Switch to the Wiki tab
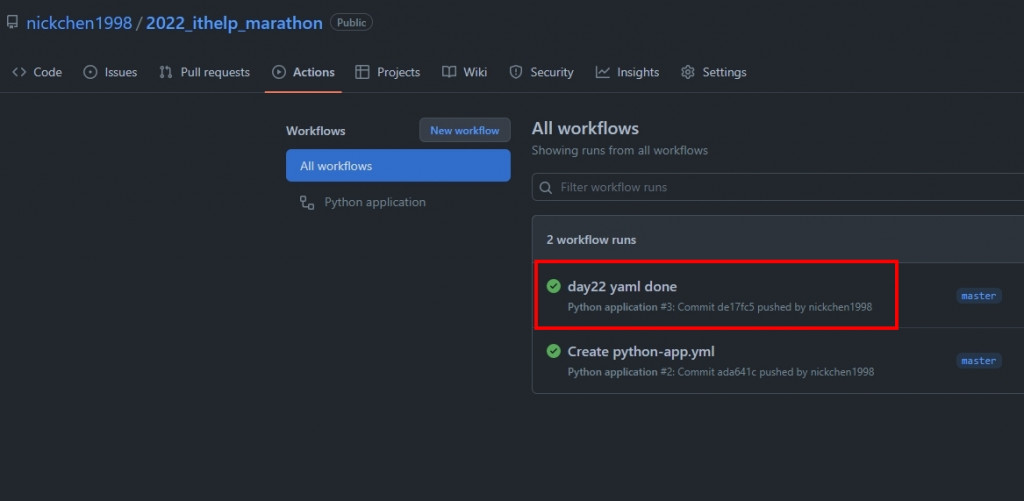1024x501 pixels. [x=464, y=73]
